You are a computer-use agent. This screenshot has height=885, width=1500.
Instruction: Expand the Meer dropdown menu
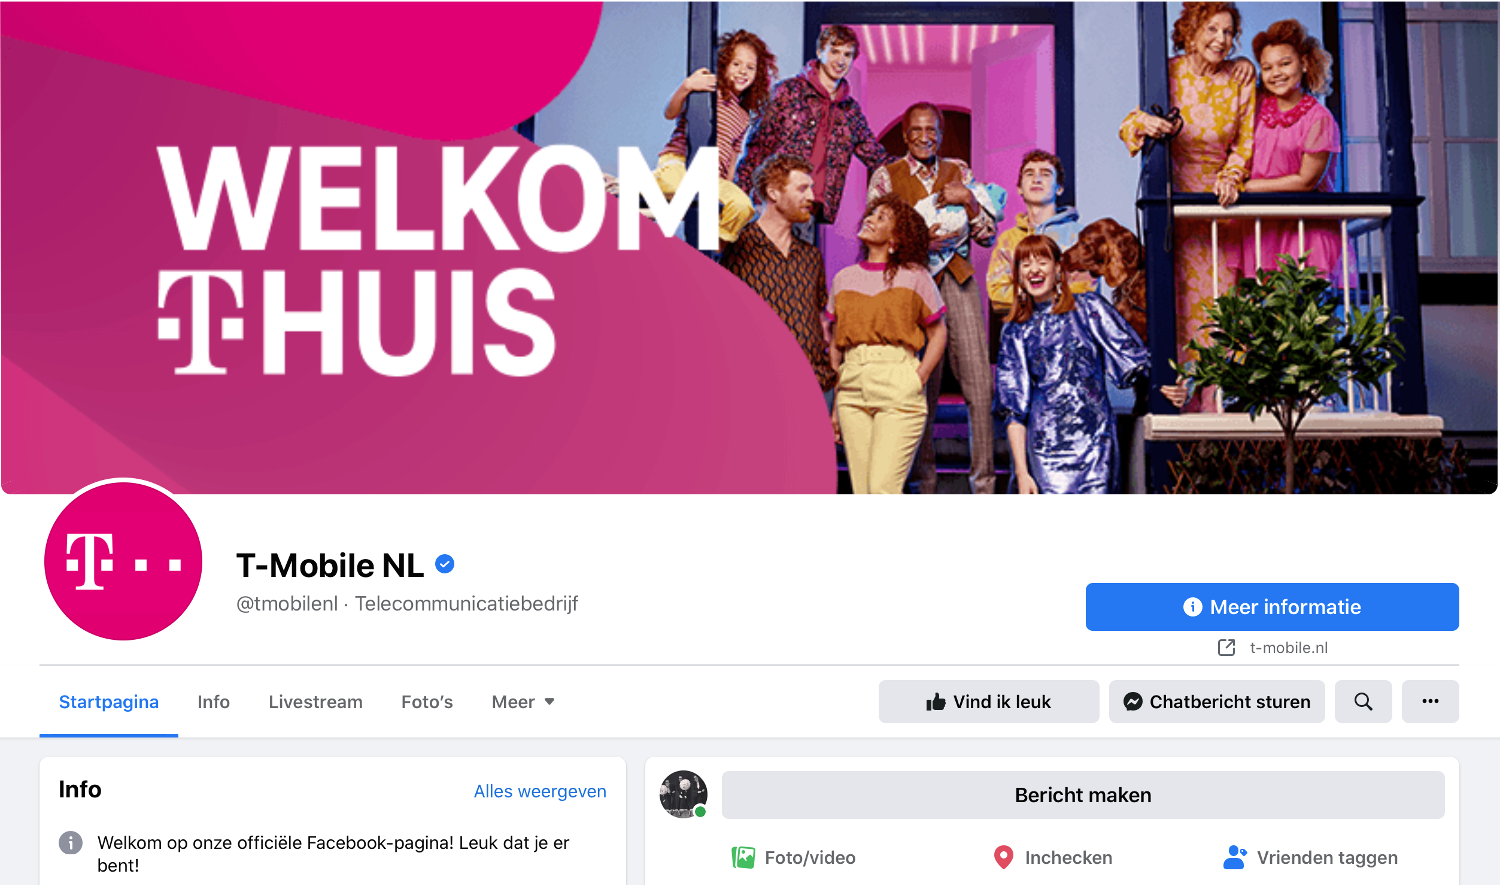(523, 702)
